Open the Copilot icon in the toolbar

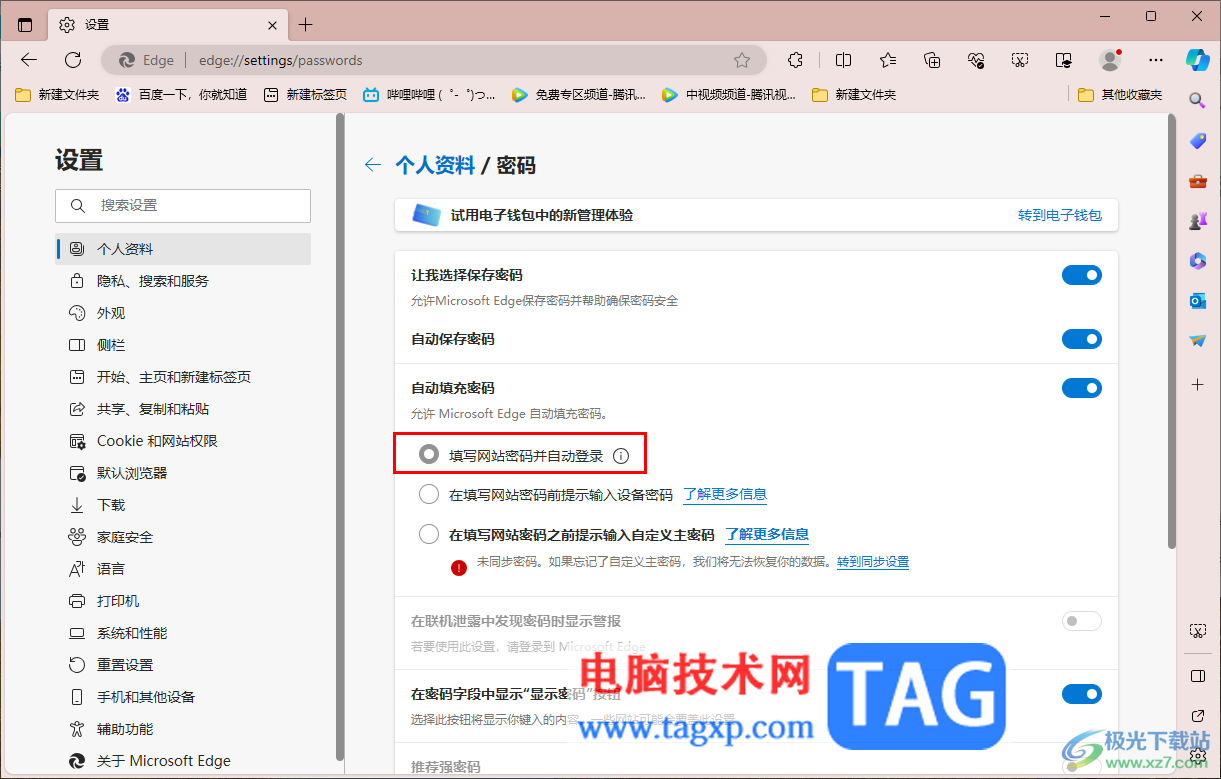tap(1197, 59)
